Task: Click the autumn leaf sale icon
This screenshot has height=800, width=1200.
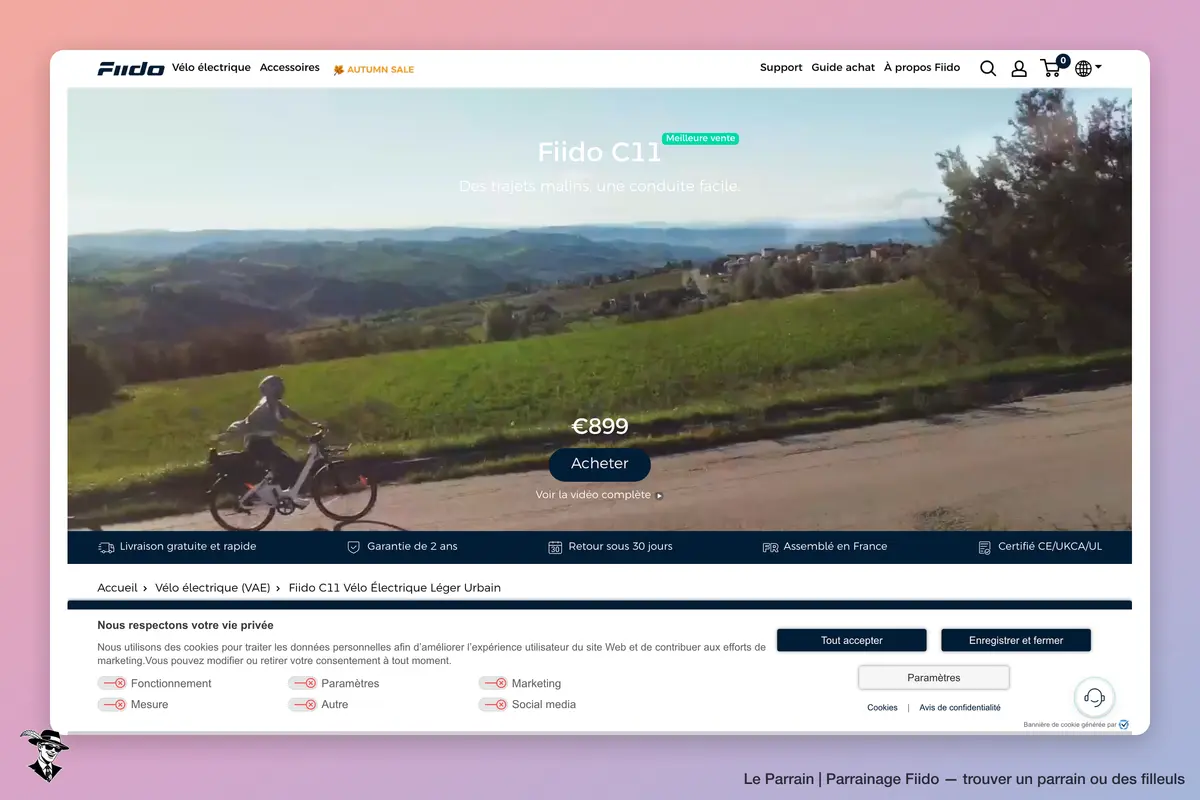Action: [x=339, y=69]
